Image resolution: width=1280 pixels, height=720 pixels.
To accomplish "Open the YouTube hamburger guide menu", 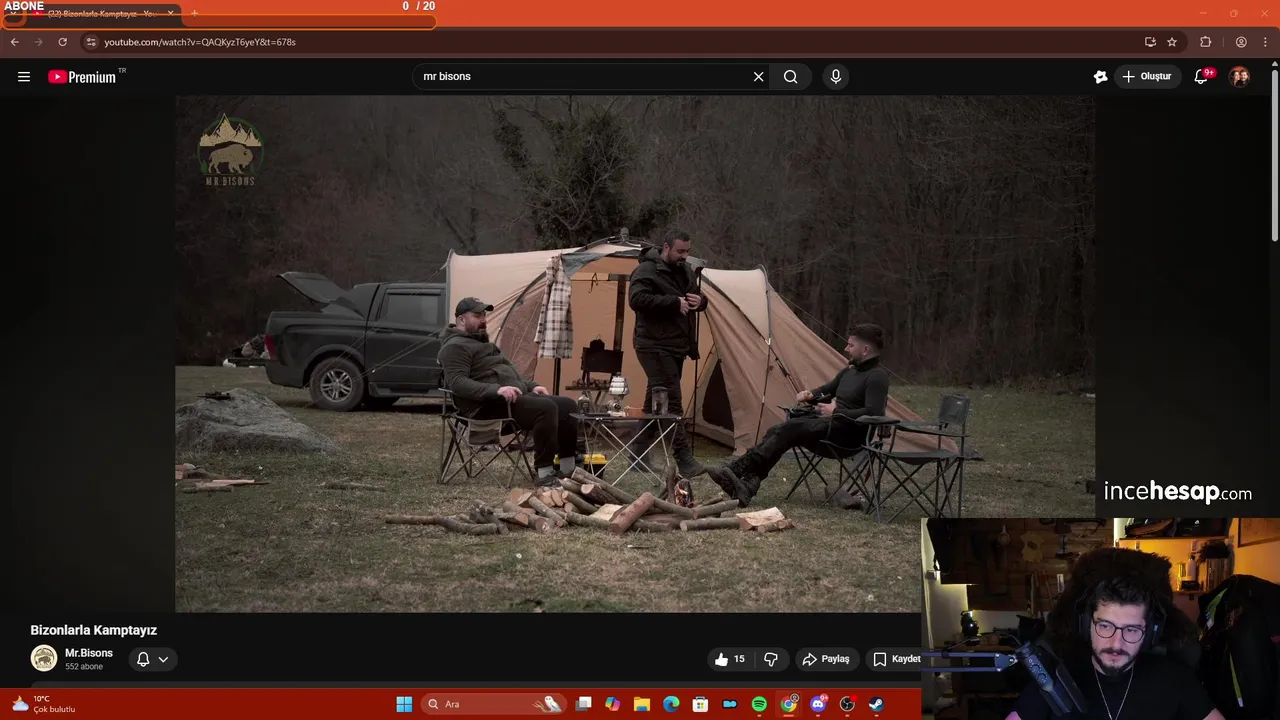I will coord(24,77).
